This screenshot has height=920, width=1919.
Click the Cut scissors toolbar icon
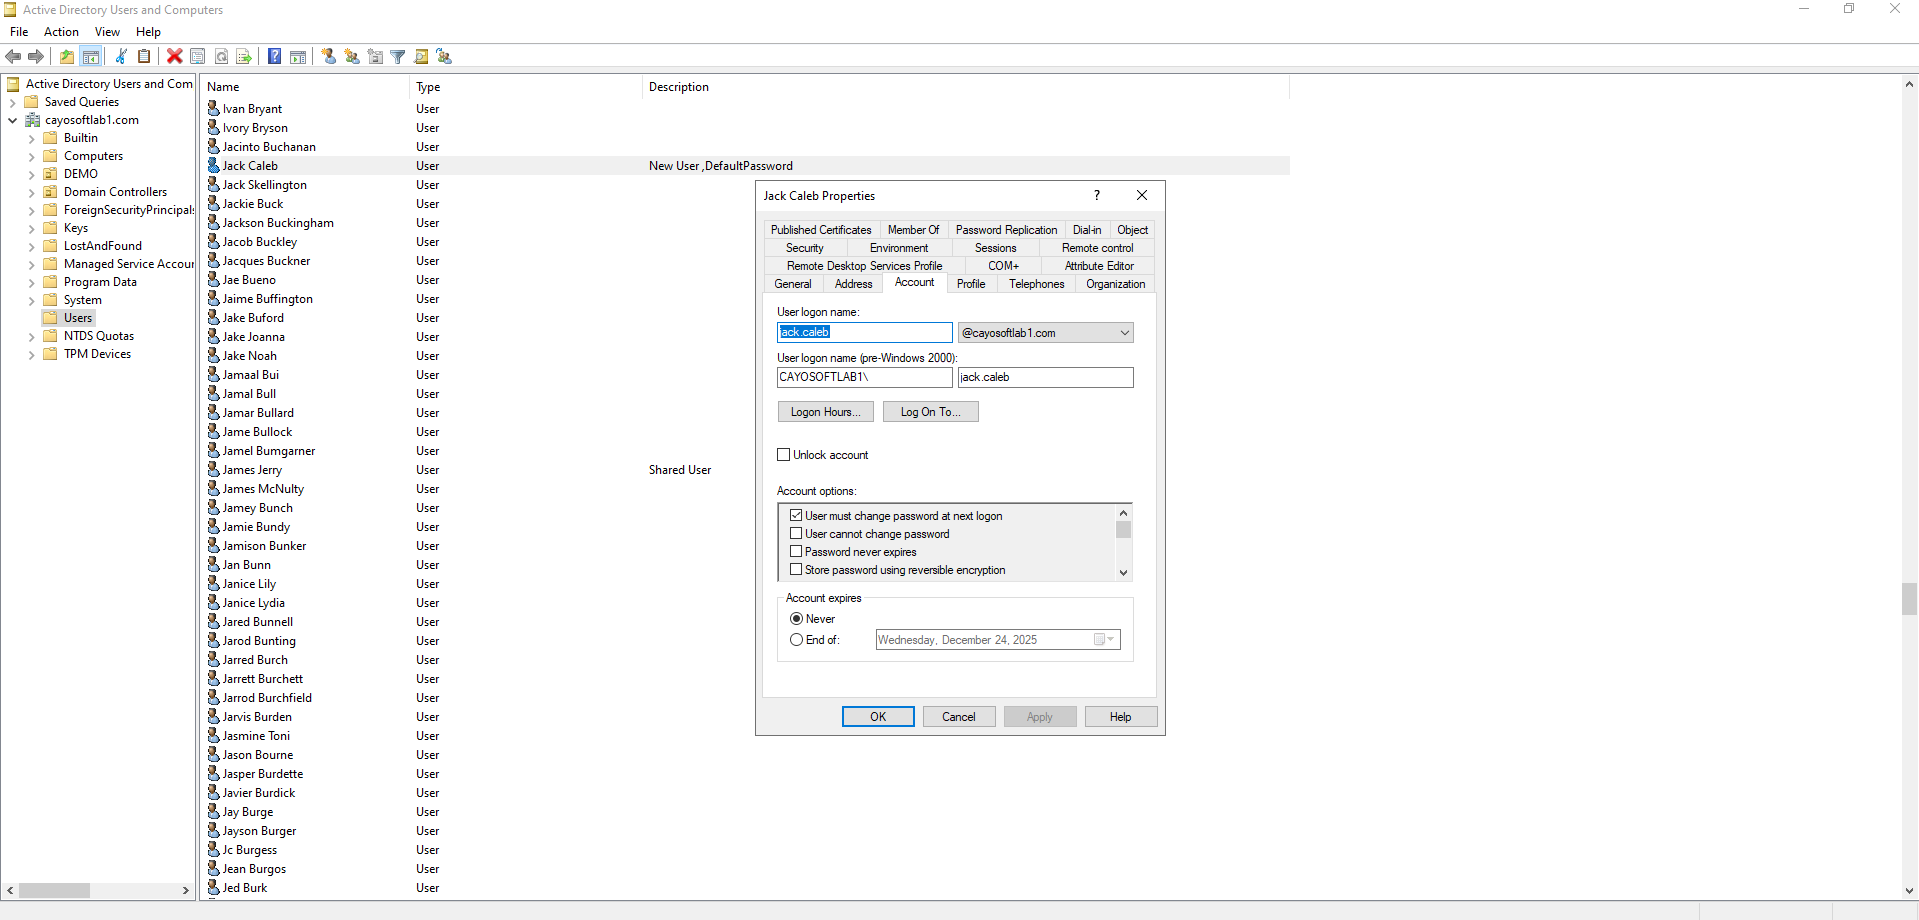(121, 56)
